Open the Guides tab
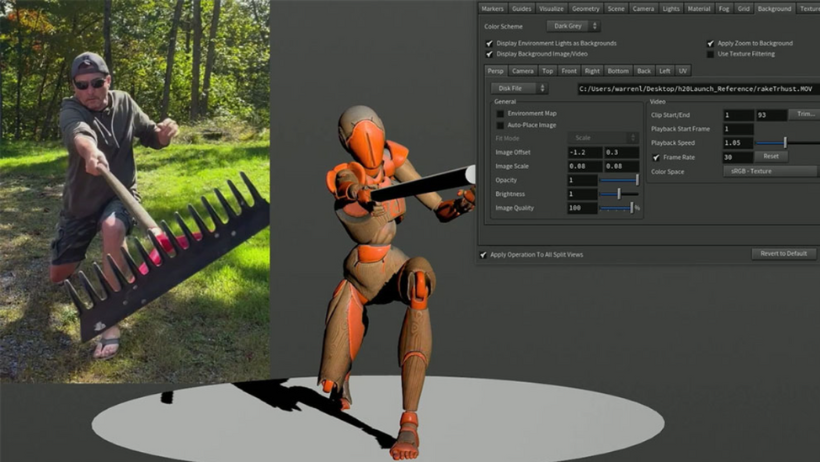The width and height of the screenshot is (820, 462). 521,8
